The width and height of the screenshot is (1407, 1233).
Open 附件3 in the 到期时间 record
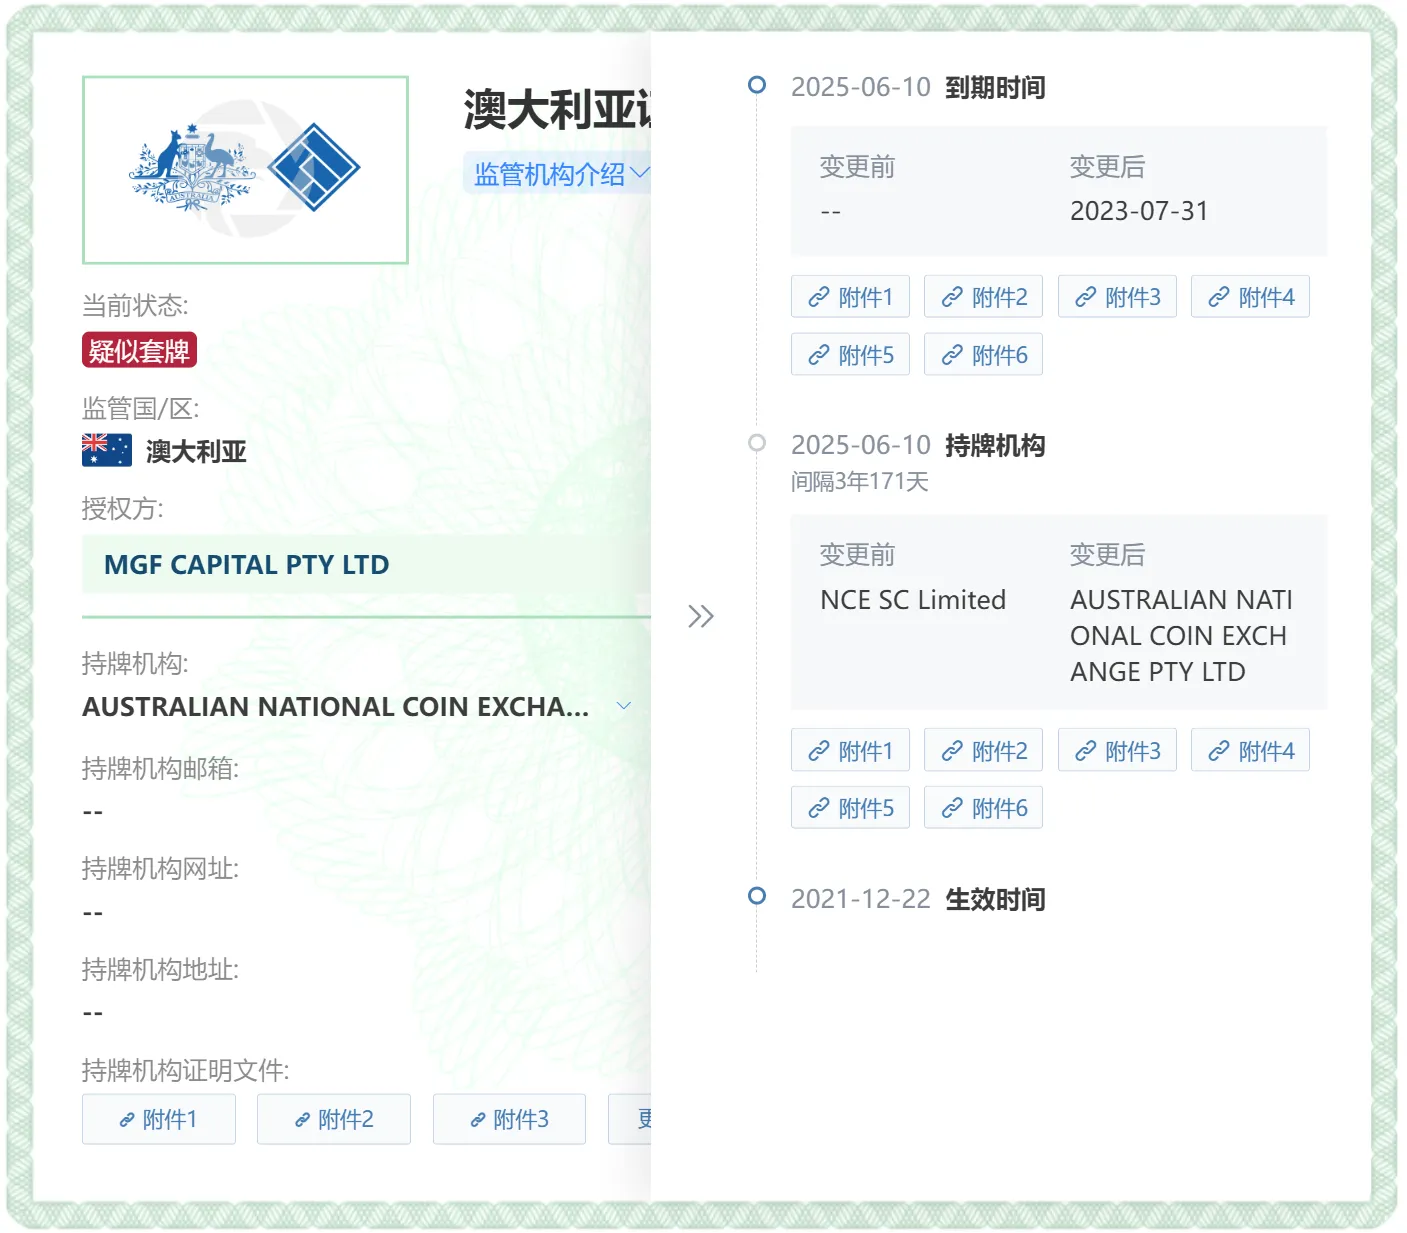(1117, 297)
